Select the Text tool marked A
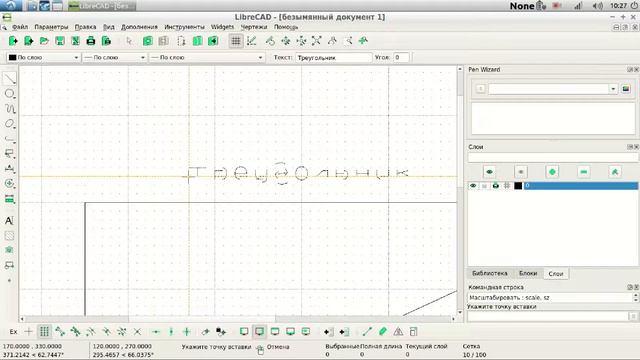The width and height of the screenshot is (640, 360). tap(9, 221)
